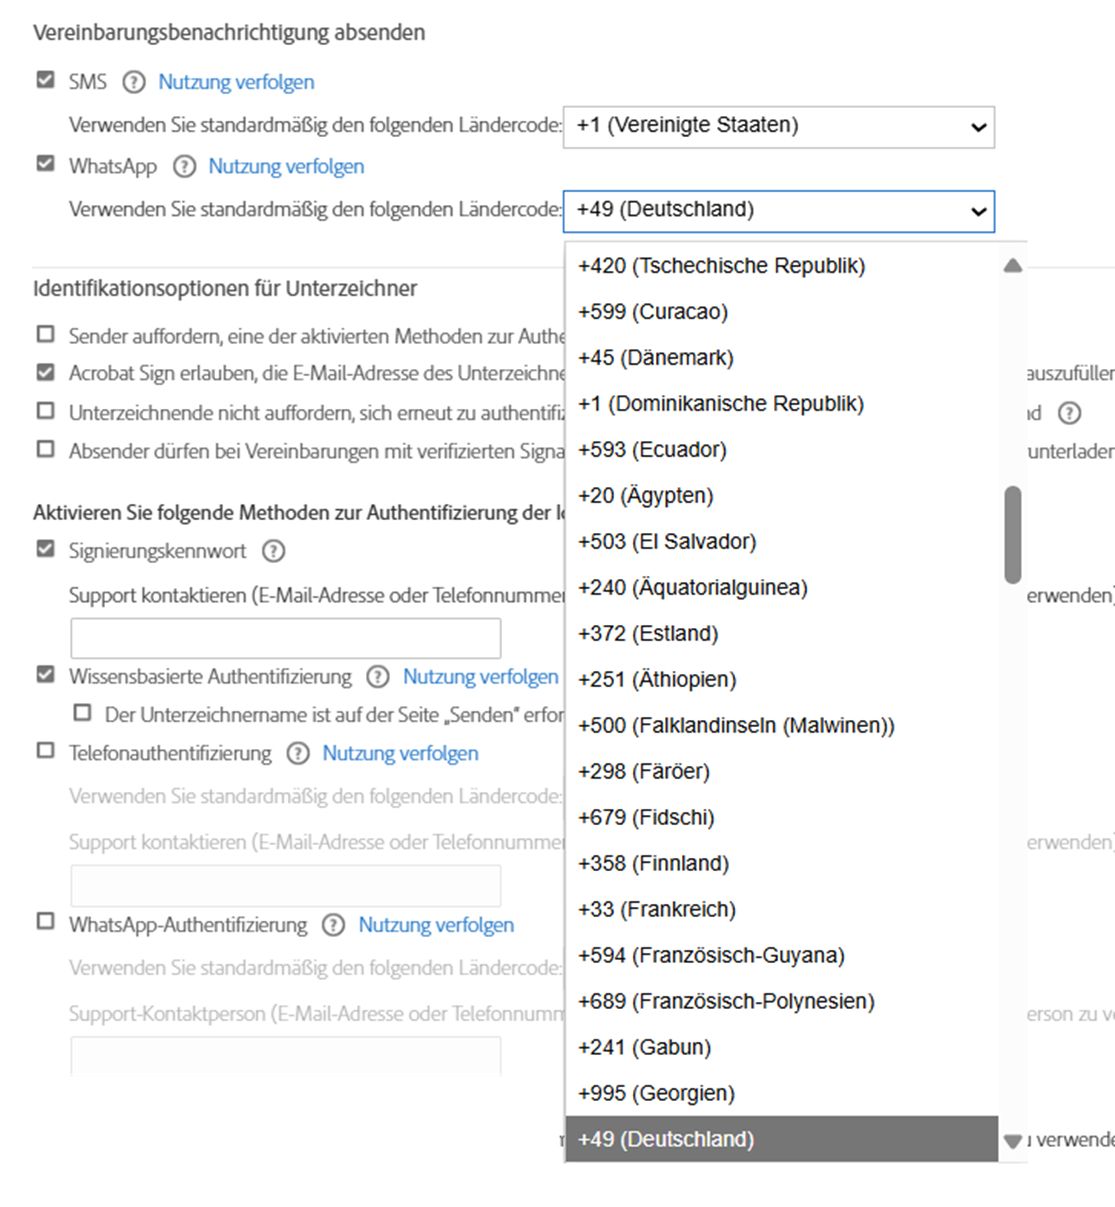Select +298 (Färöer) option

(x=782, y=772)
